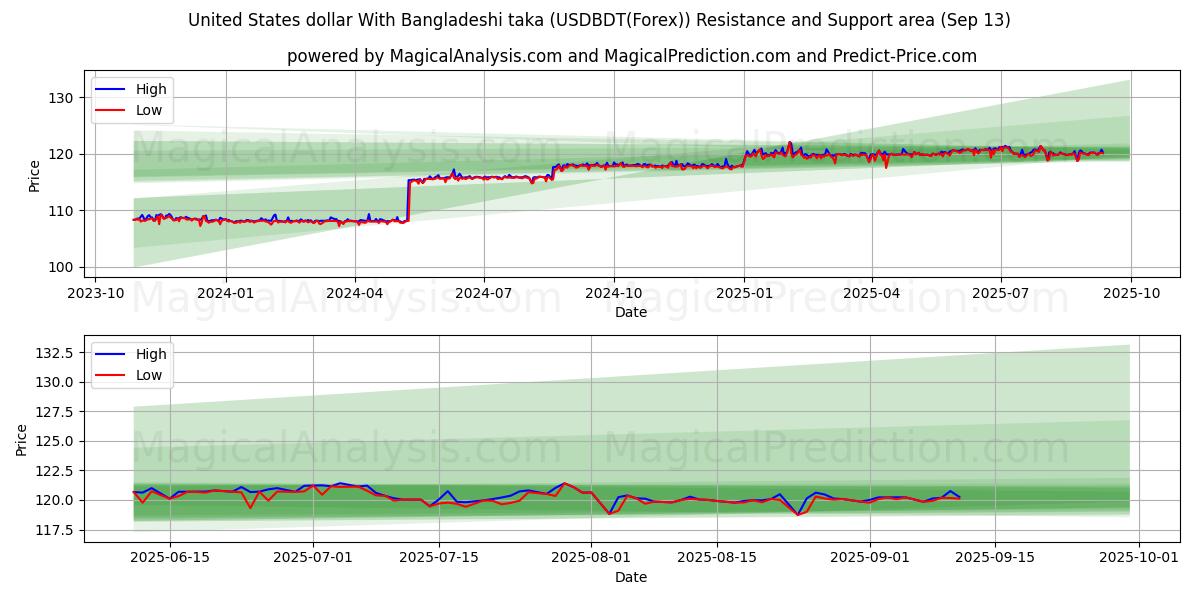The image size is (1200, 600).
Task: Click the chart title mentioning USDBDT(Forex)
Action: [599, 20]
